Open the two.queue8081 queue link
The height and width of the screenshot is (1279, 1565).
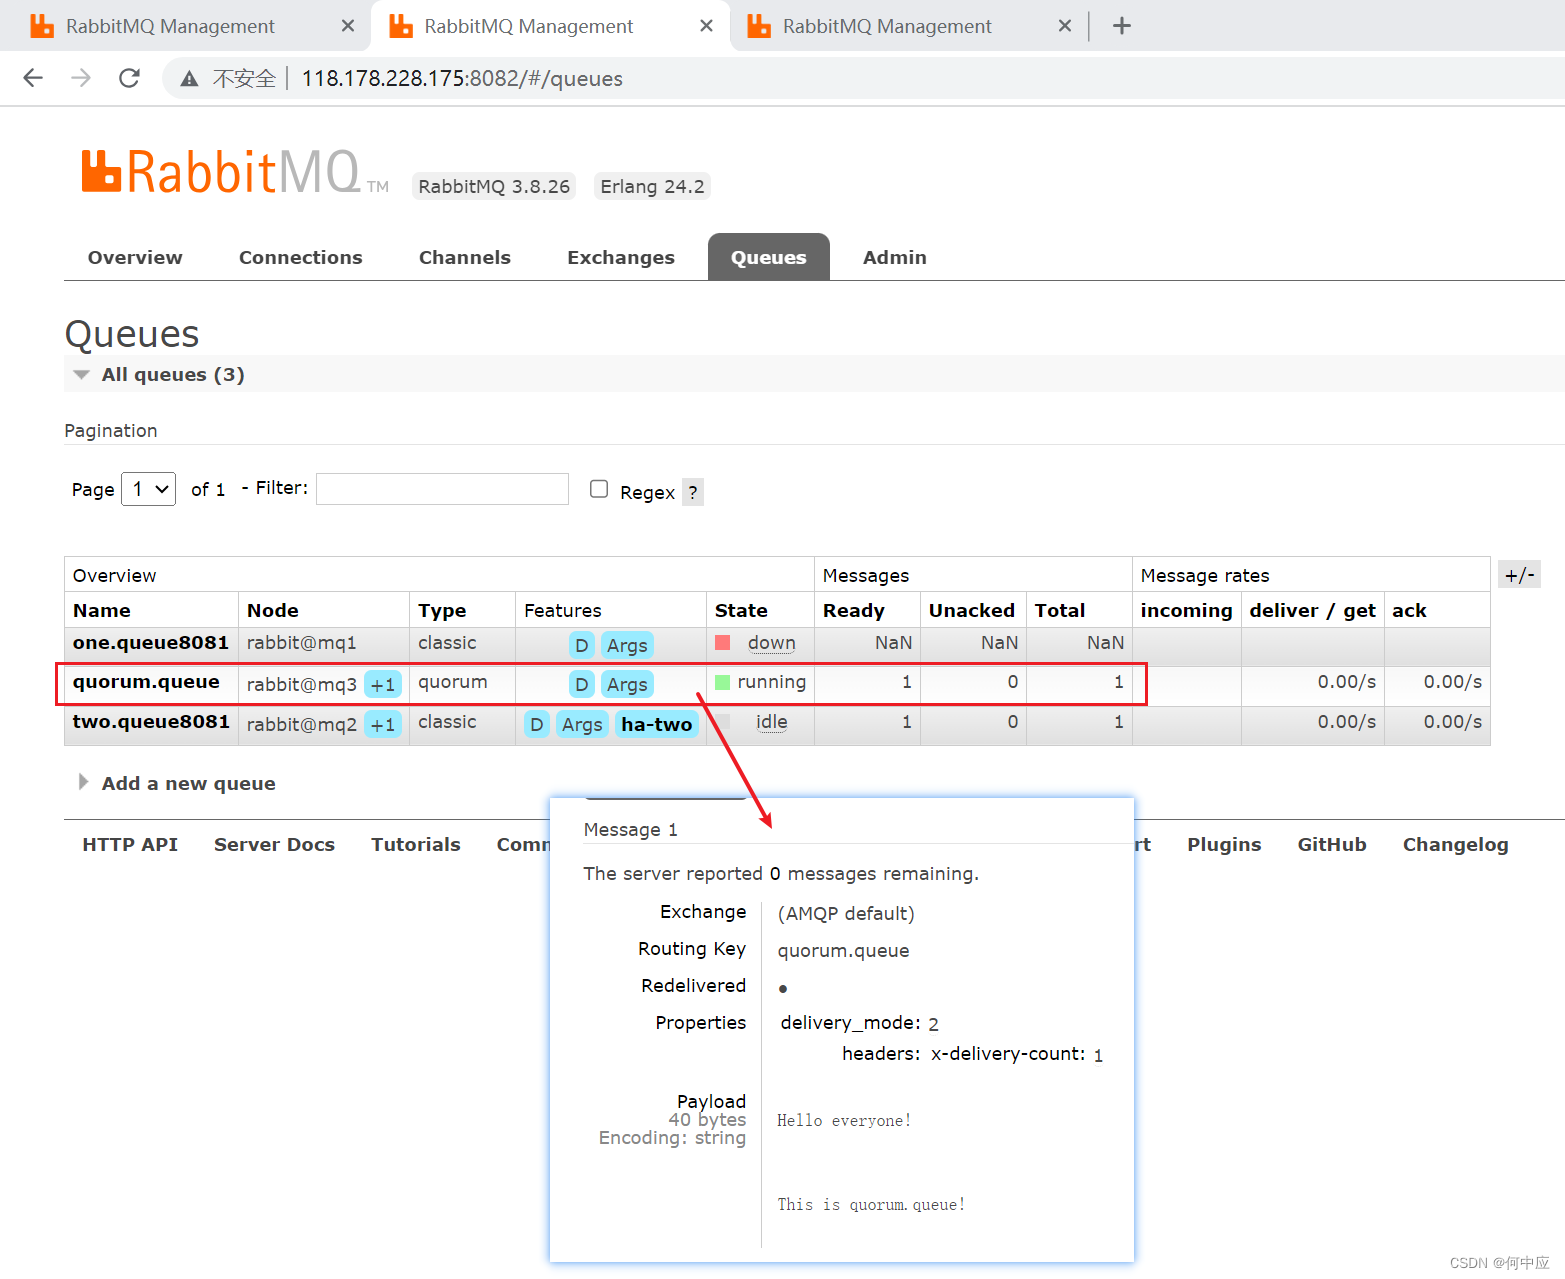tap(151, 721)
